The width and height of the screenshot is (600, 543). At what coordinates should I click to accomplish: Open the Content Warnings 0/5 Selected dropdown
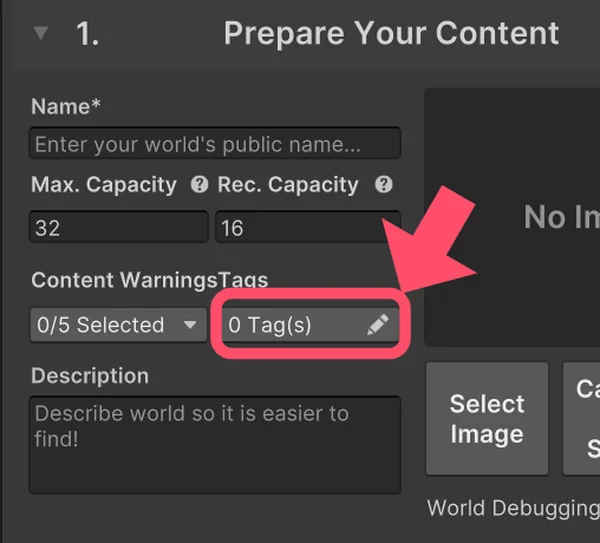pos(118,325)
